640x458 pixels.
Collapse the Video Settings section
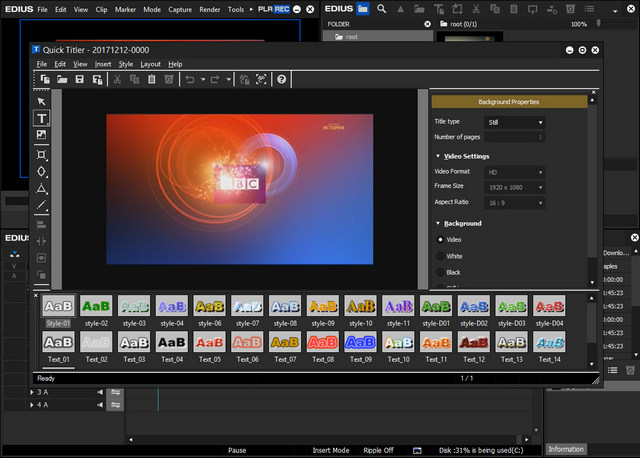pos(438,156)
